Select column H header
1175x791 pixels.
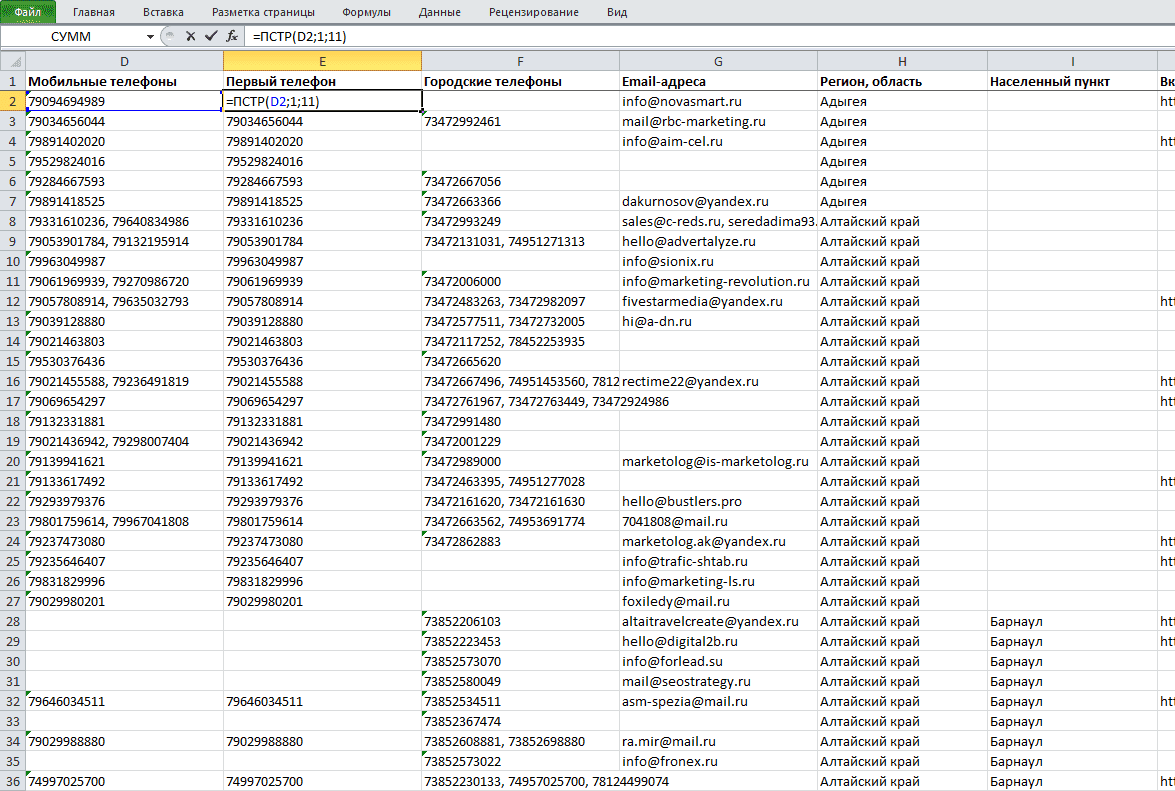(902, 61)
